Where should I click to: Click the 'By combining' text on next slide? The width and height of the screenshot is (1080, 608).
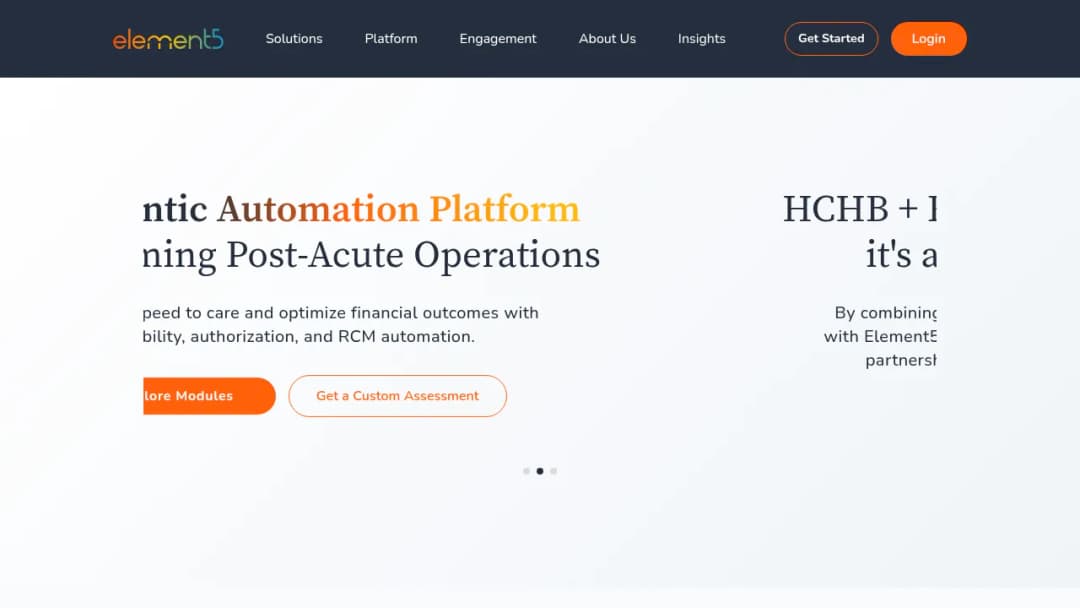click(886, 313)
